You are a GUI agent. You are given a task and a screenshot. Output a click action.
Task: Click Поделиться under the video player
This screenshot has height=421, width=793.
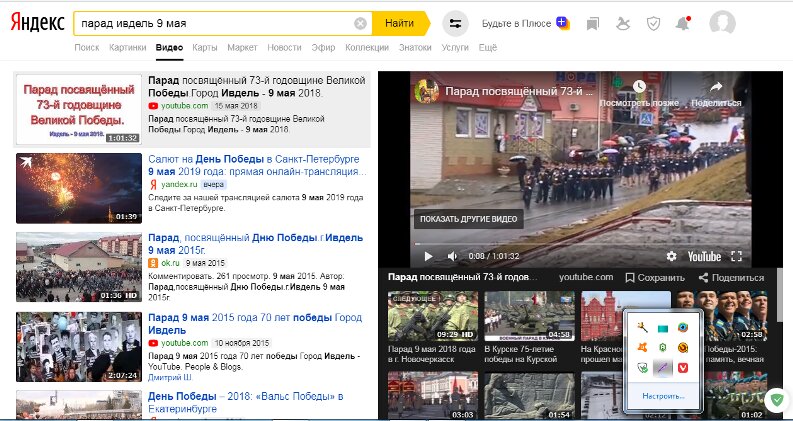[x=731, y=277]
